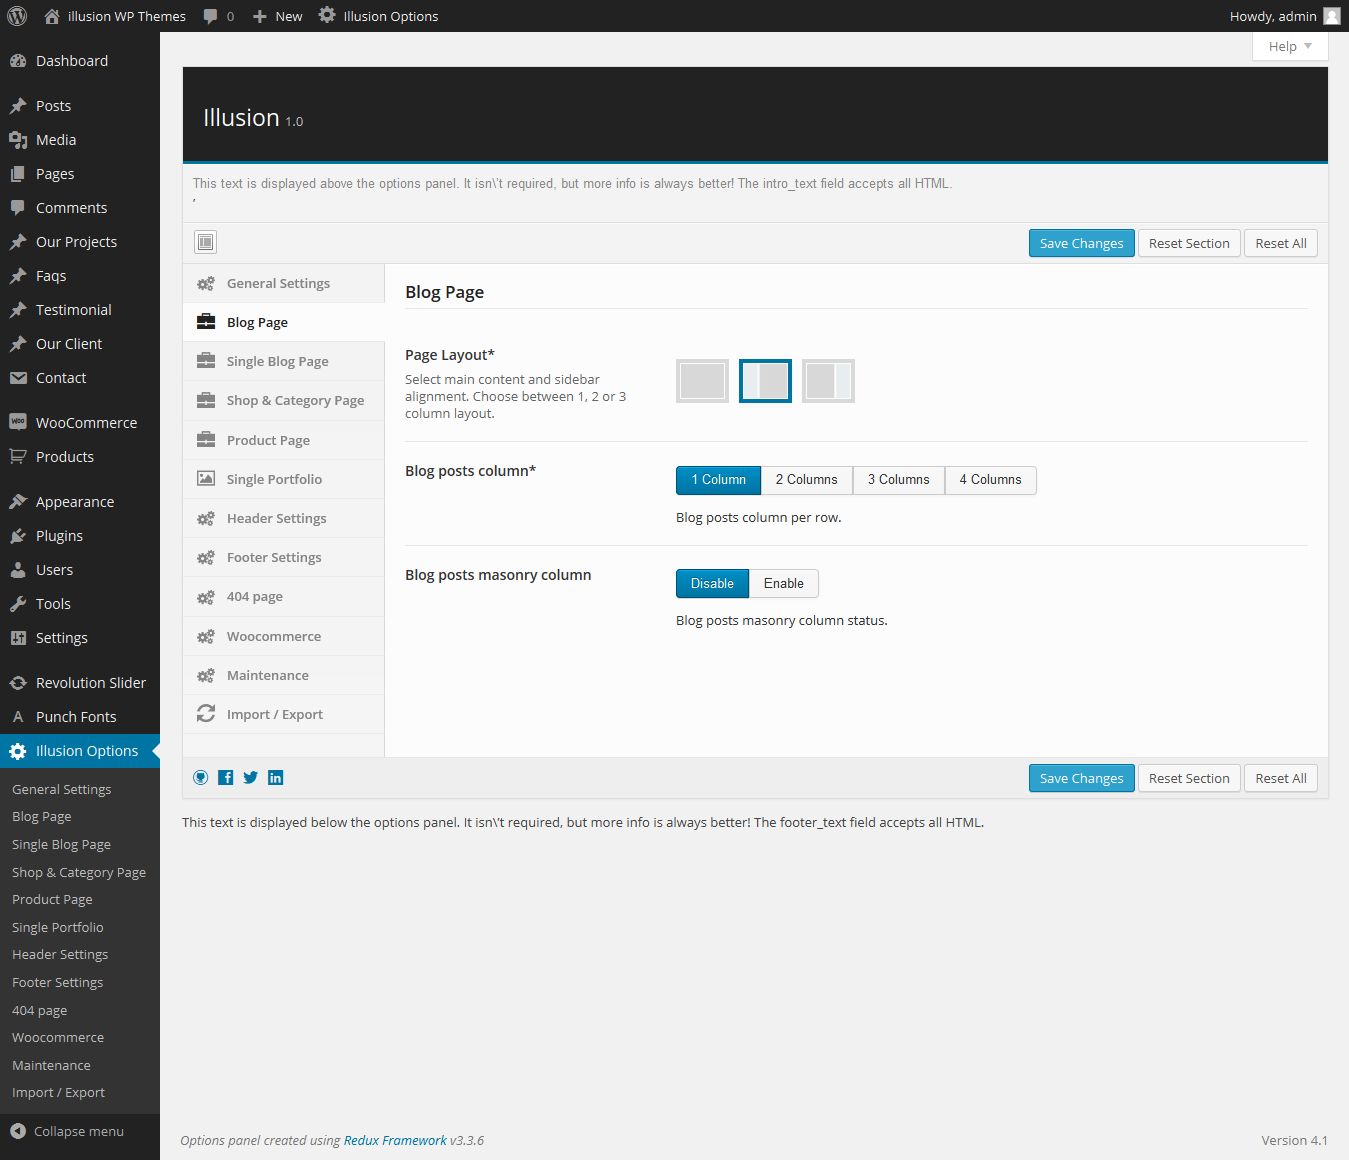The width and height of the screenshot is (1349, 1160).
Task: Open the GitHub icon in the panel footer
Action: (201, 778)
